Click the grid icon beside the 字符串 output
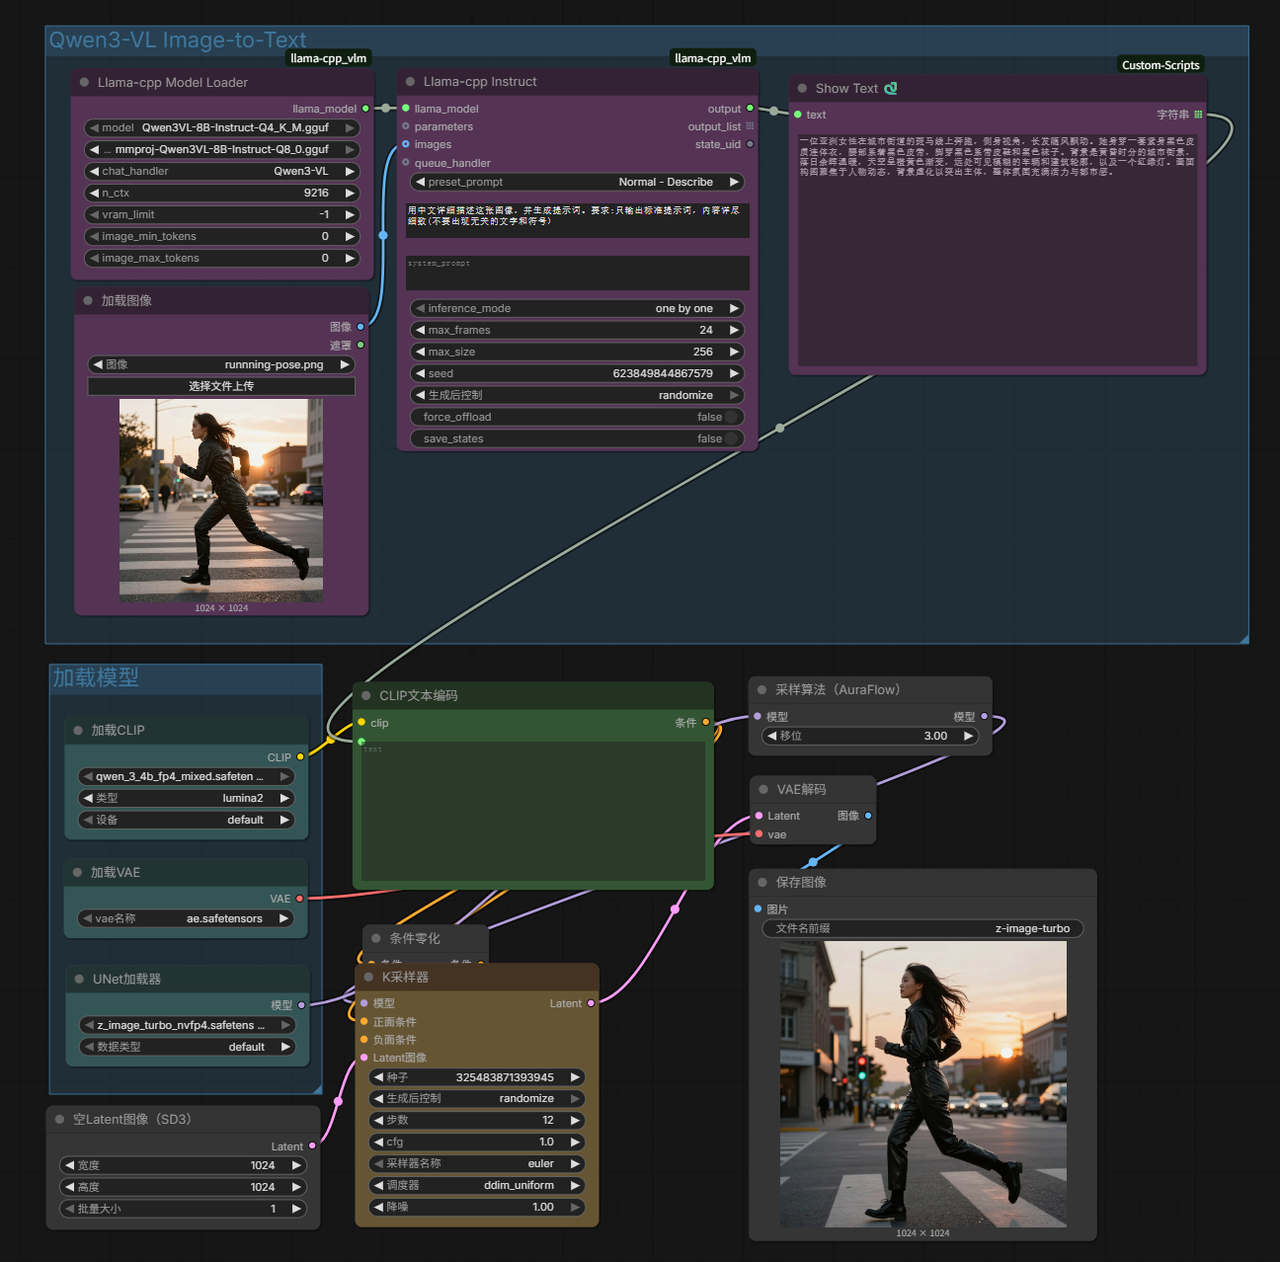This screenshot has width=1280, height=1262. 1198,114
